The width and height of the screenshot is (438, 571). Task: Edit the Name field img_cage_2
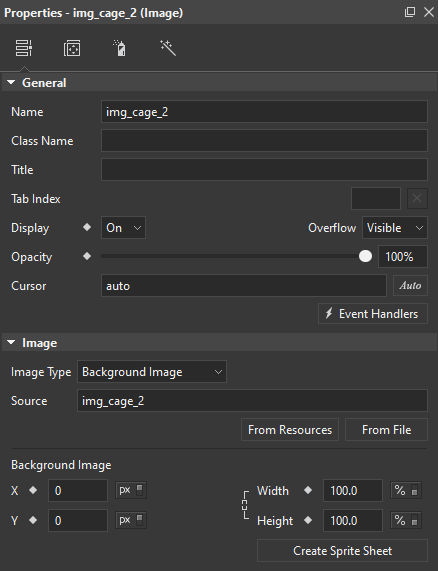(264, 112)
